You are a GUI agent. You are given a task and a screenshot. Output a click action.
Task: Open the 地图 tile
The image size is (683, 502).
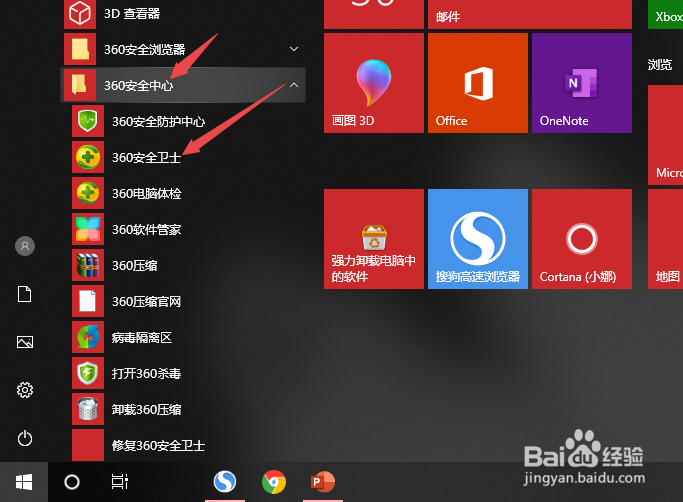(666, 239)
